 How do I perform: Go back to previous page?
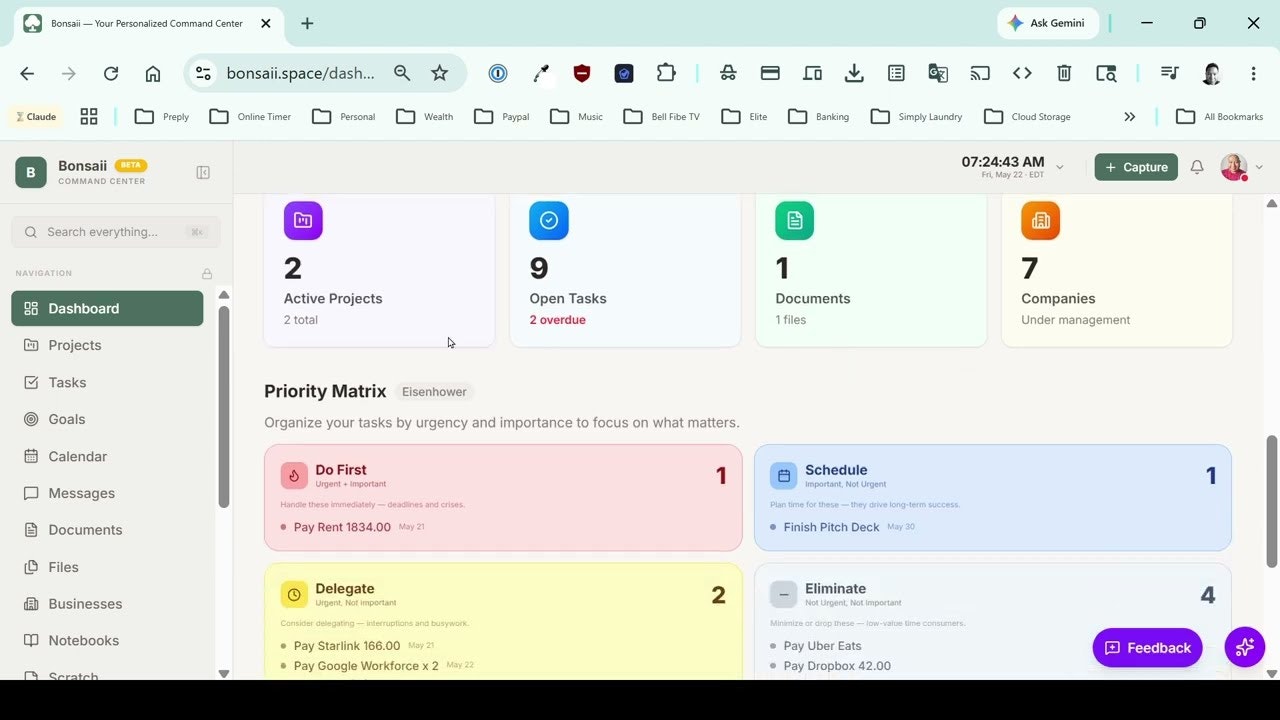coord(27,73)
